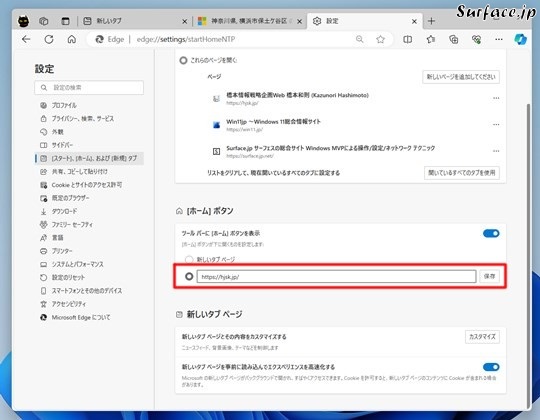
Task: Switch to the 神奈川県 横浜市 tab
Action: point(250,21)
